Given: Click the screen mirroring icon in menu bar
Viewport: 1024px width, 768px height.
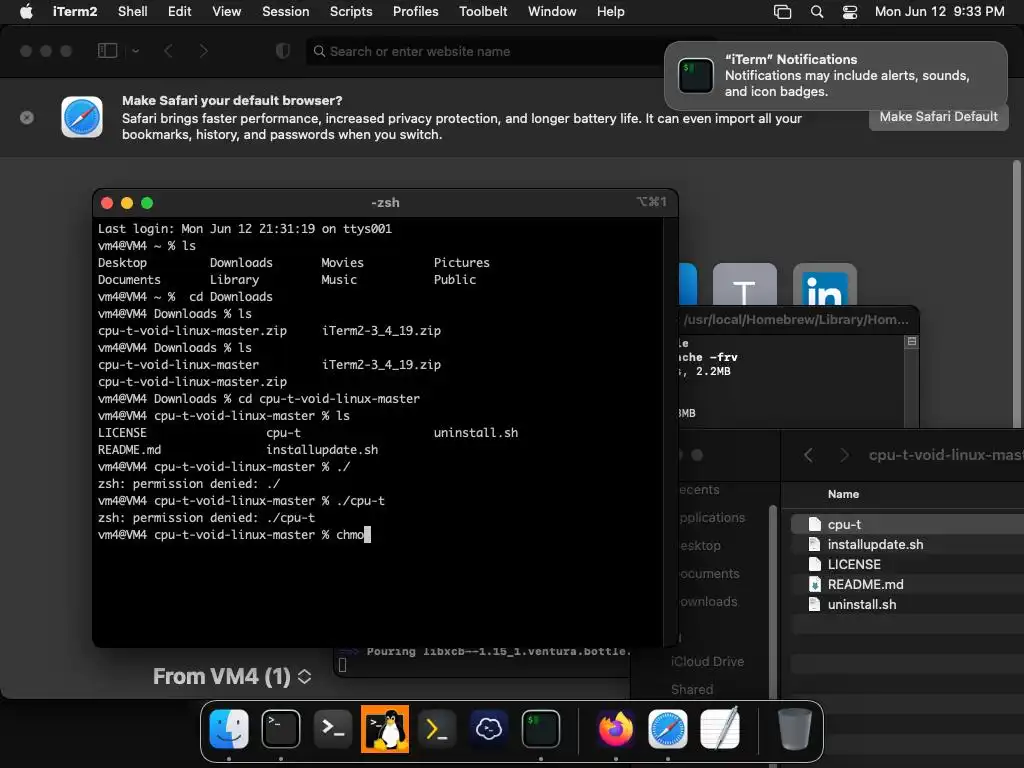Looking at the screenshot, I should pyautogui.click(x=782, y=12).
